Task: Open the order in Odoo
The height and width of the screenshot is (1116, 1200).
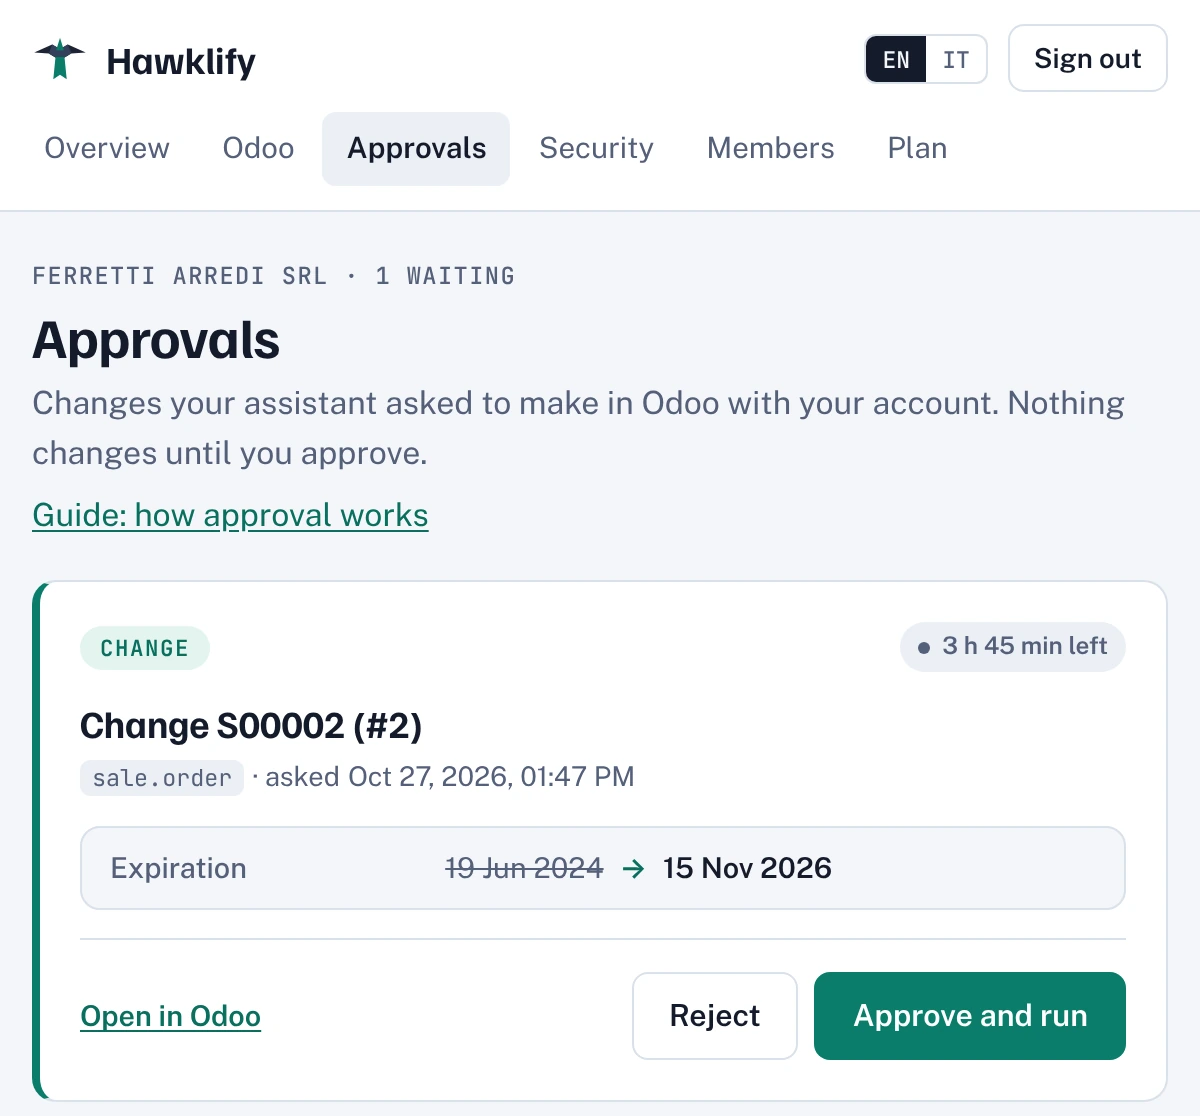Action: coord(170,1016)
